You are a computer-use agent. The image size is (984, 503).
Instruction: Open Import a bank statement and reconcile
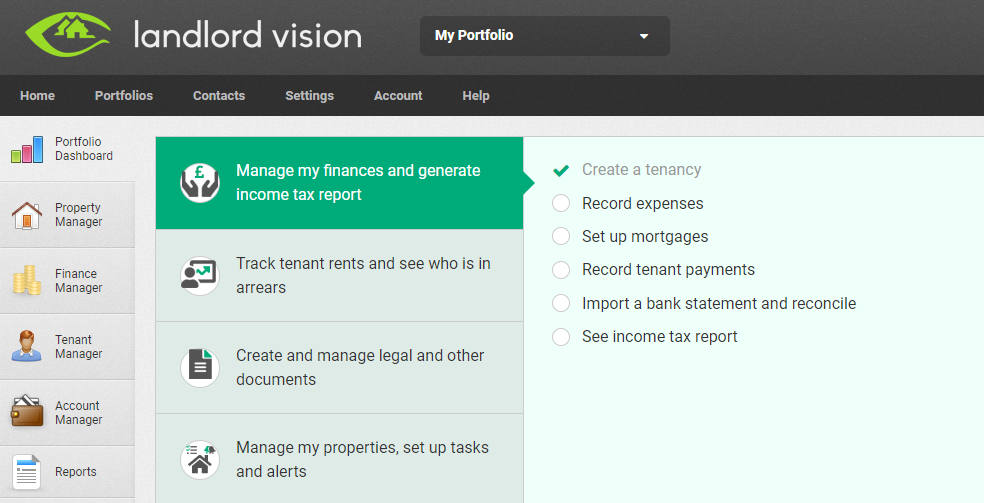point(718,303)
